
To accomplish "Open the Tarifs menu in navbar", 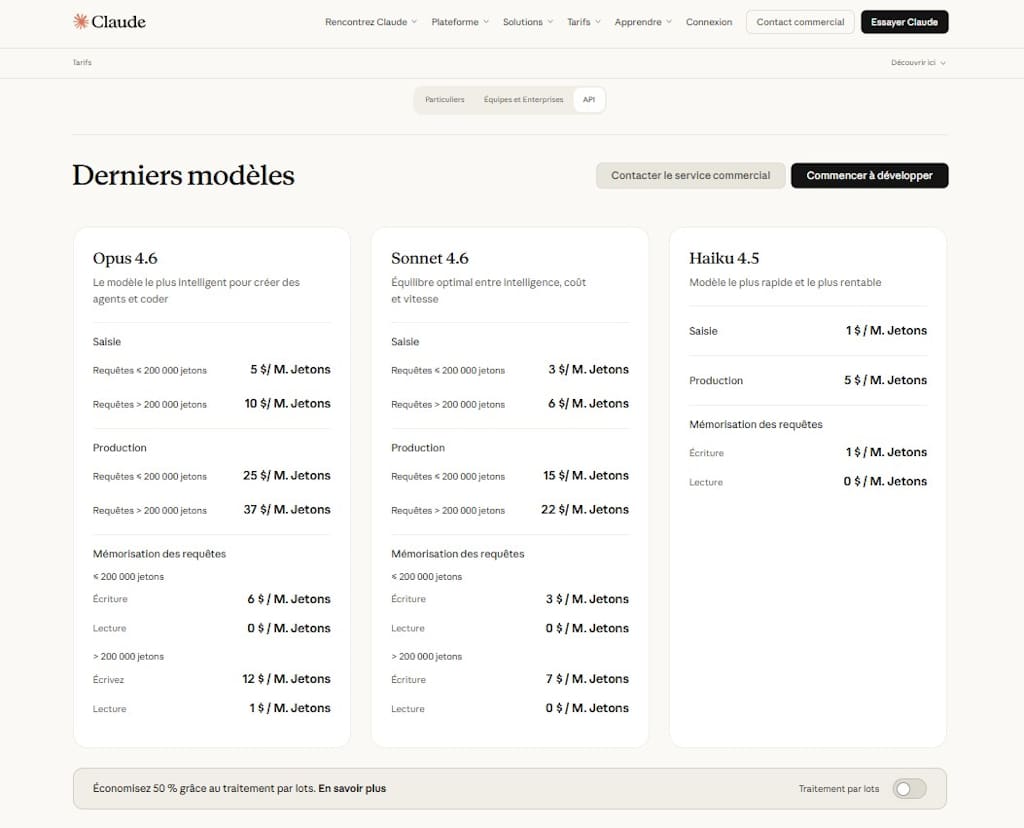I will tap(584, 22).
